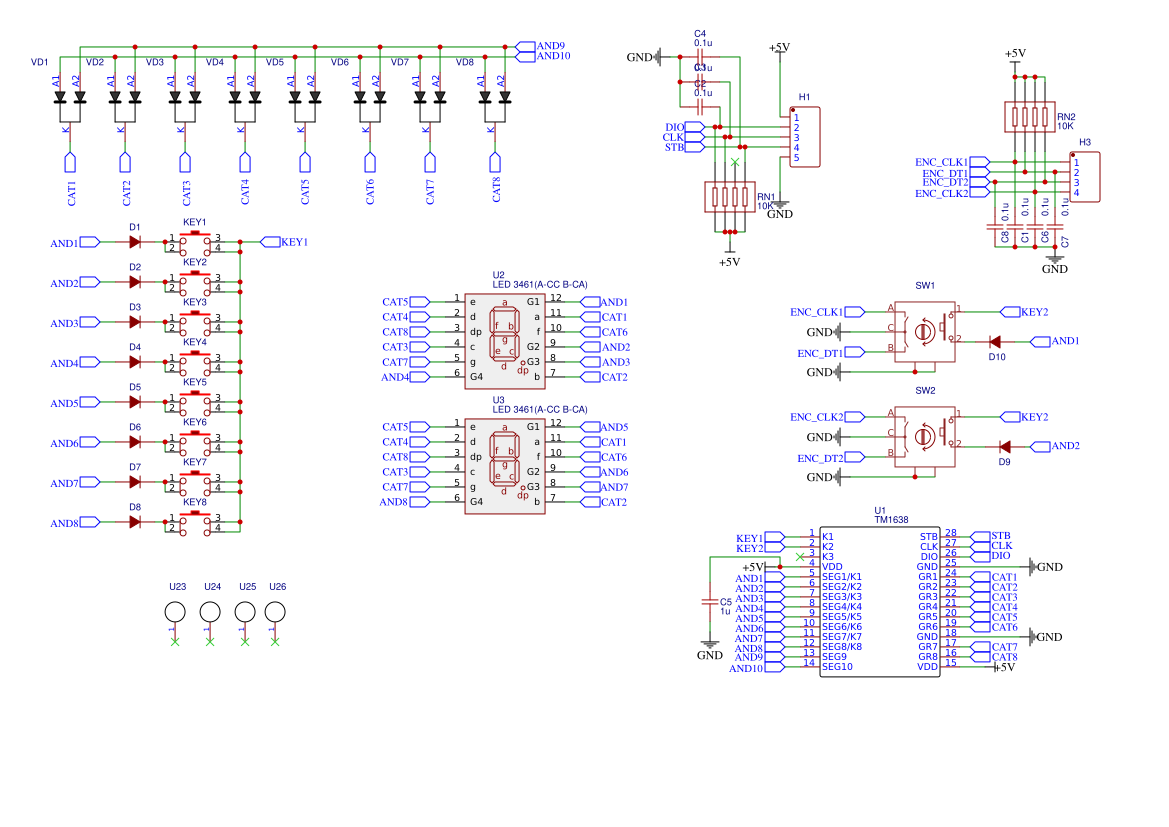
Task: Click the SEG1/K1 pin label on U1
Action: (842, 577)
